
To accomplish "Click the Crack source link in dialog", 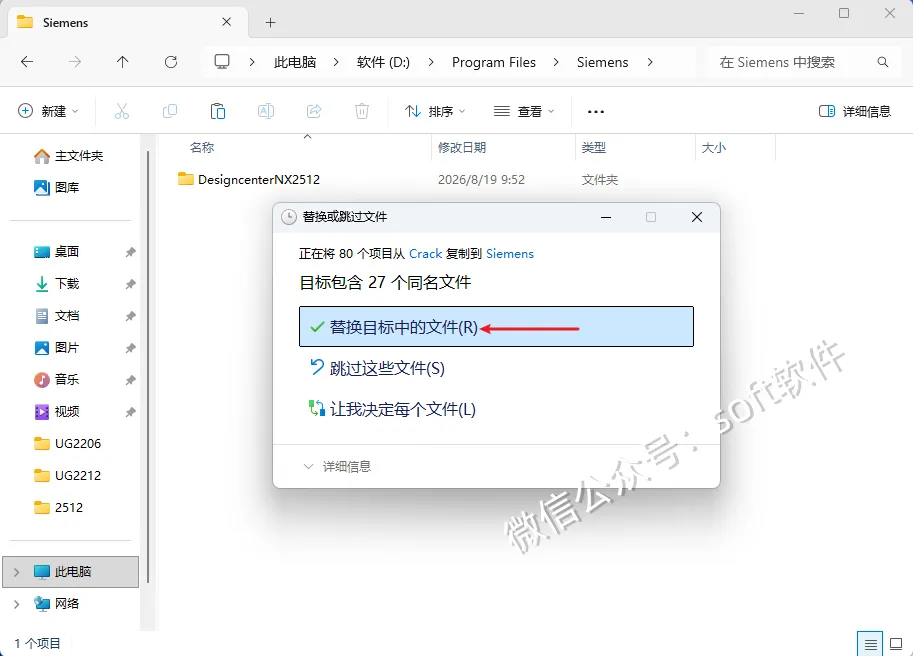I will point(425,254).
